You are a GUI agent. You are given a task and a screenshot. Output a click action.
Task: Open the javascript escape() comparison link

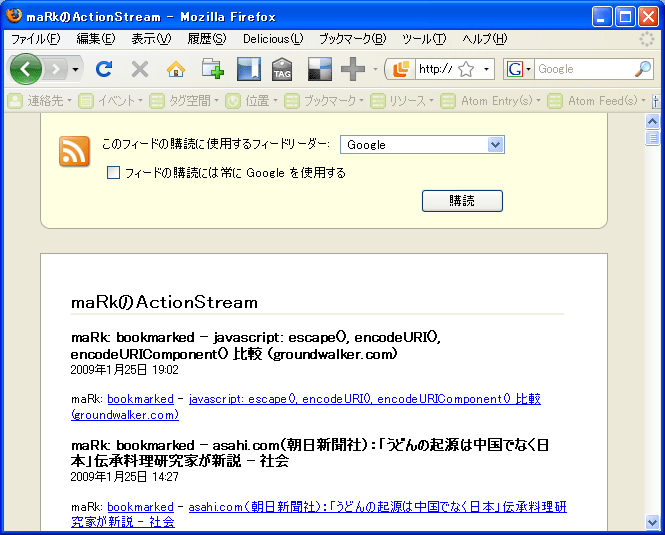364,399
